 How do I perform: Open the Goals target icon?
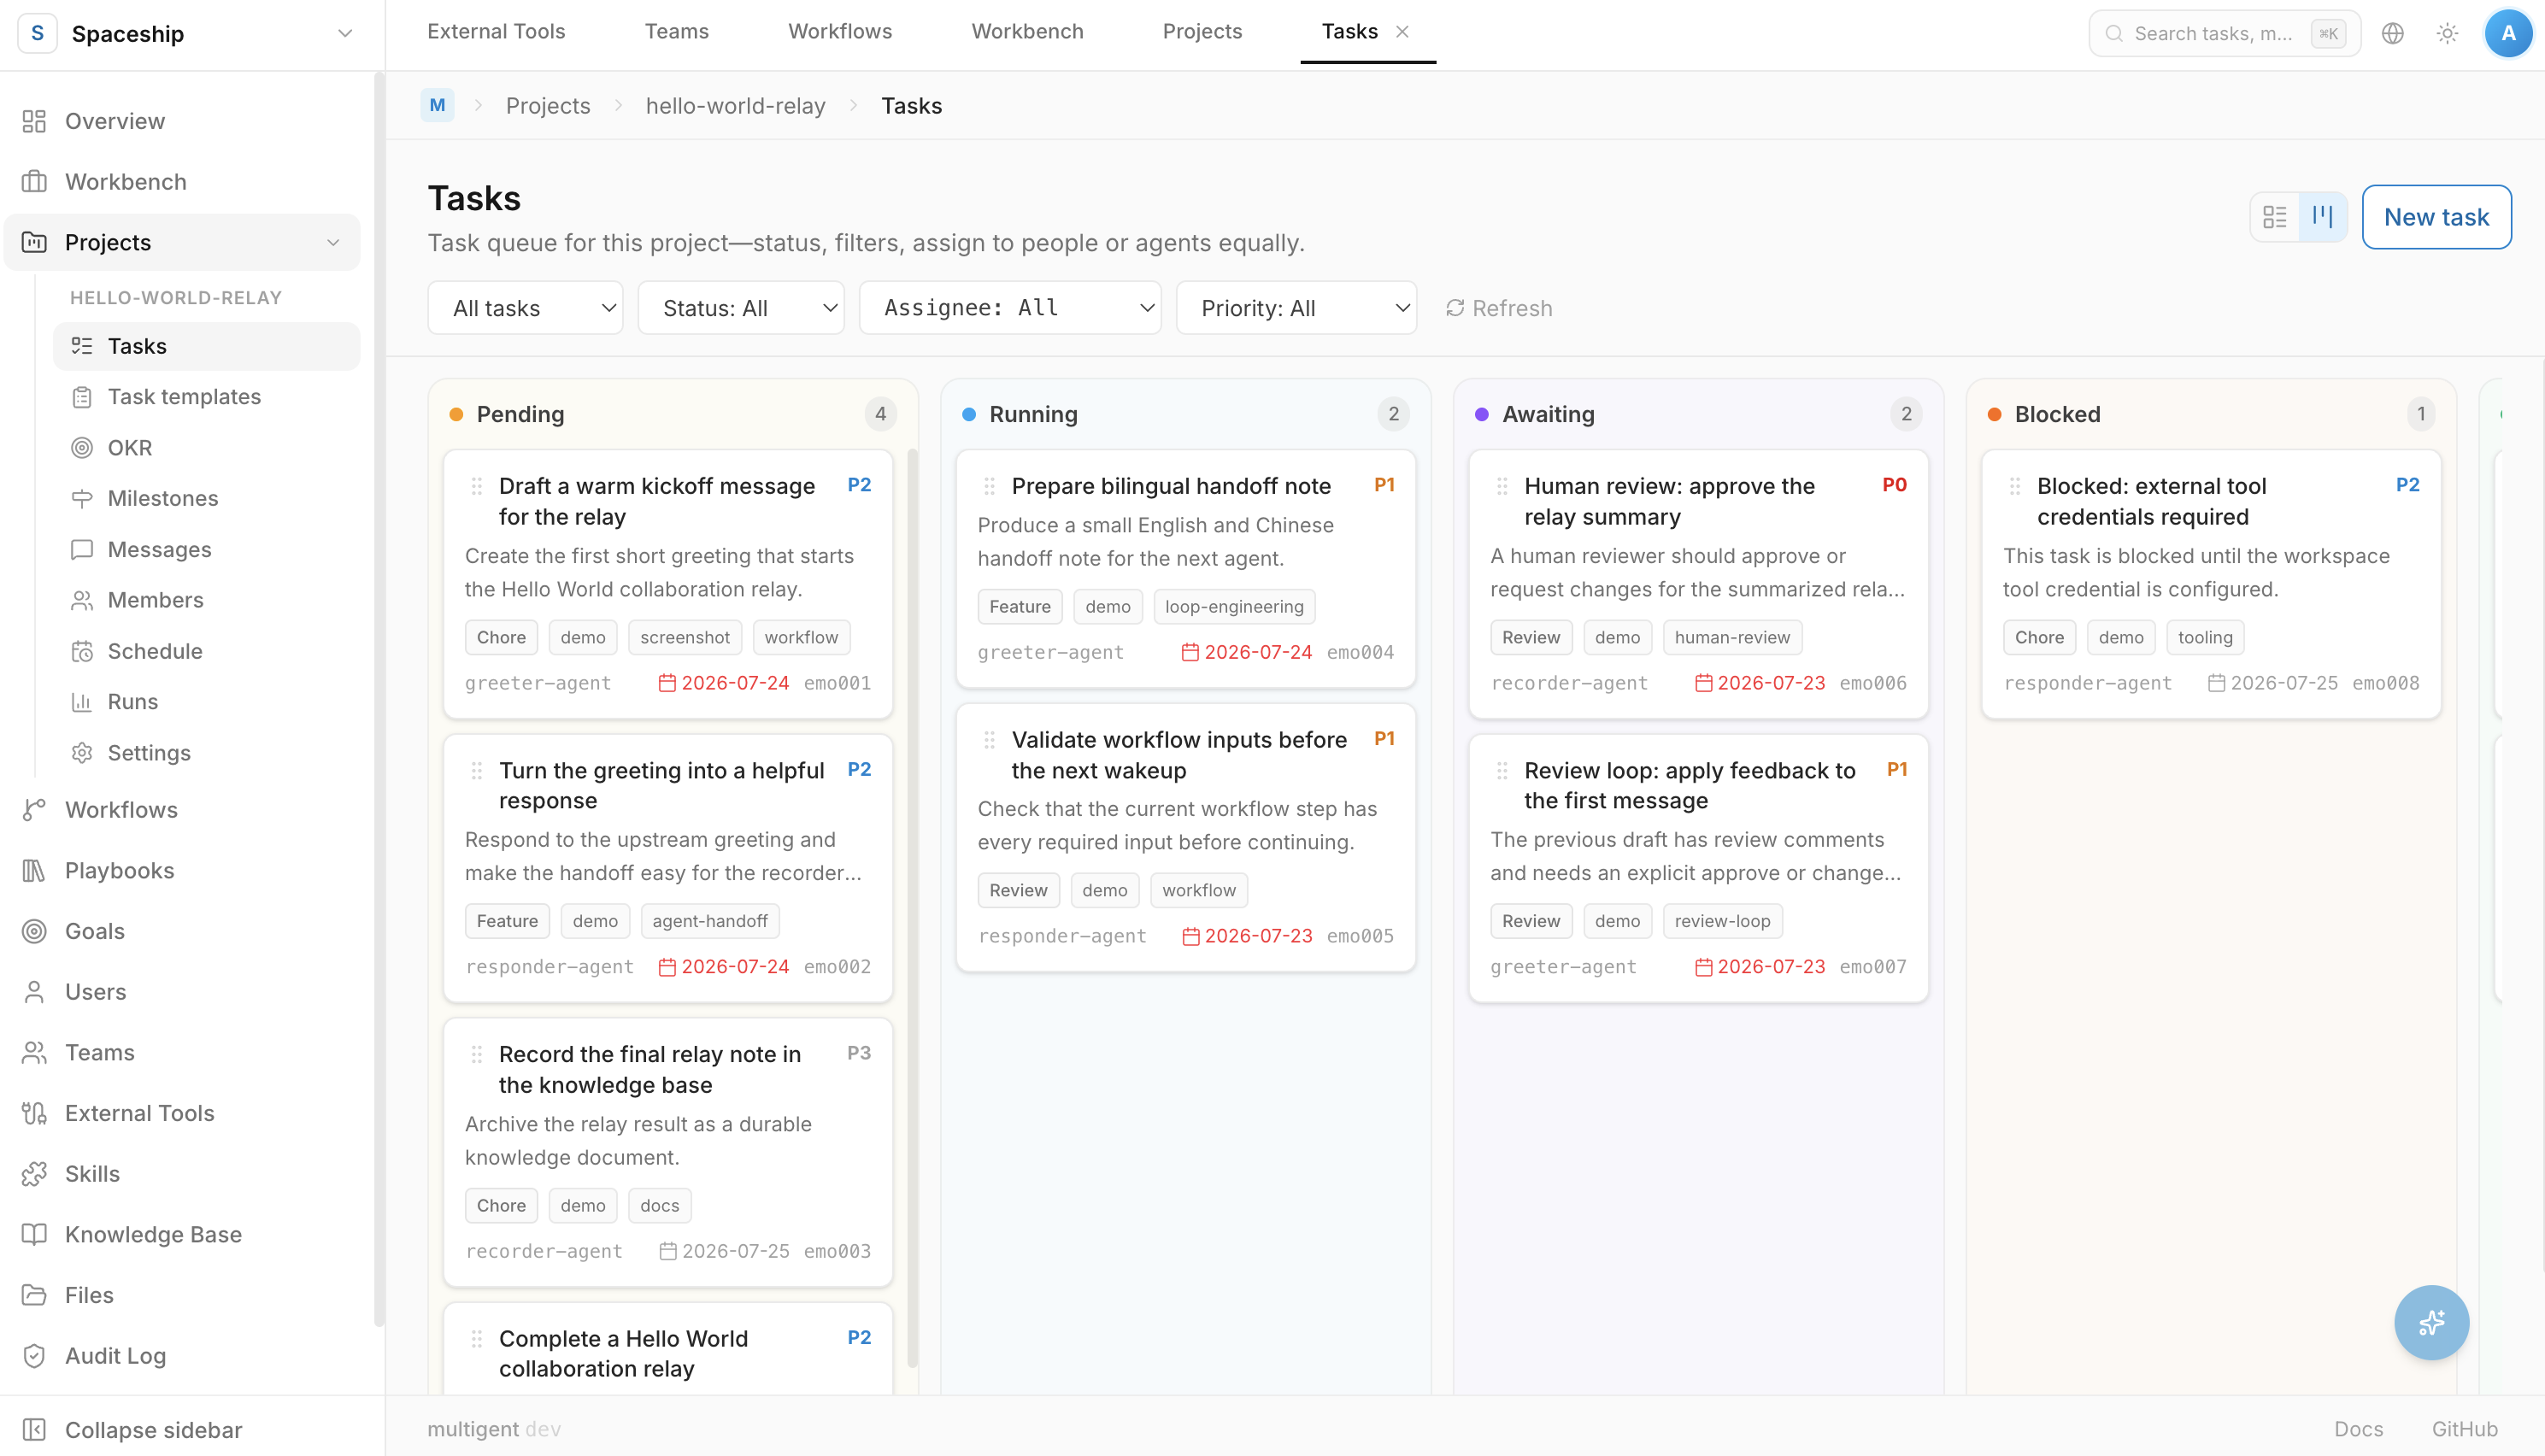[x=34, y=931]
